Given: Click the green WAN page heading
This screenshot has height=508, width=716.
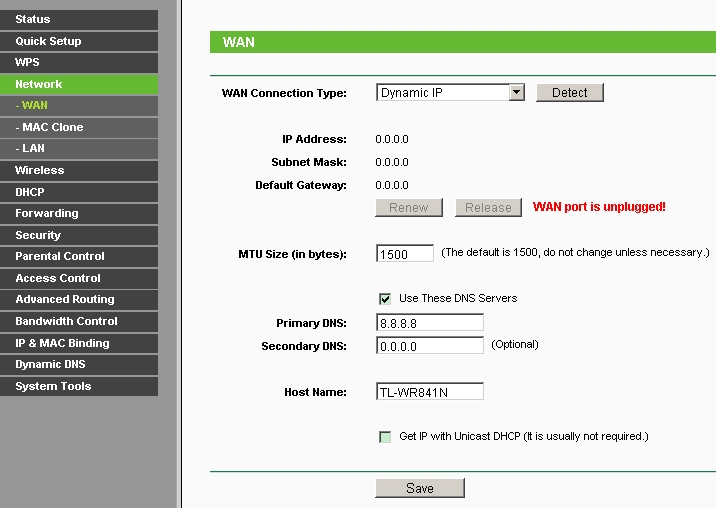Looking at the screenshot, I should point(463,42).
